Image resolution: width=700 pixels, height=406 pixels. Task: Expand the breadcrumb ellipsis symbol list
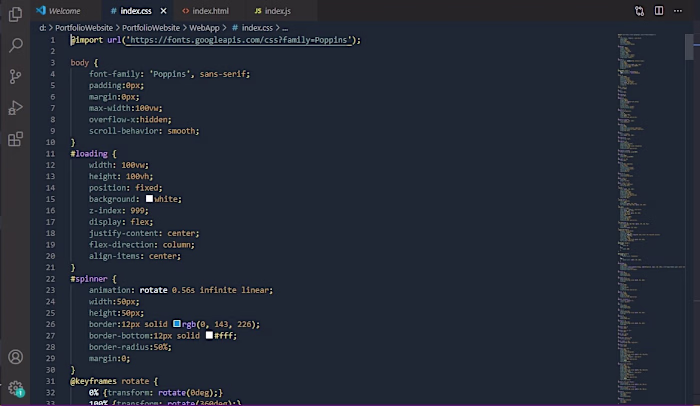click(285, 28)
